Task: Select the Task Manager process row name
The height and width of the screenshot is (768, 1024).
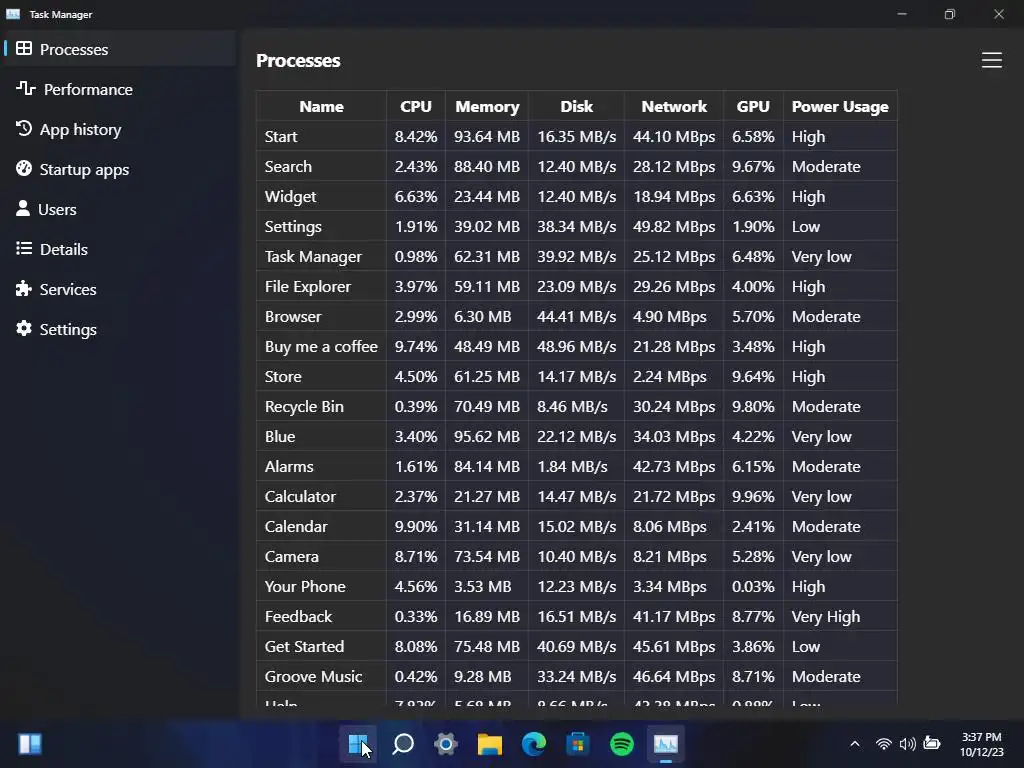Action: (313, 257)
